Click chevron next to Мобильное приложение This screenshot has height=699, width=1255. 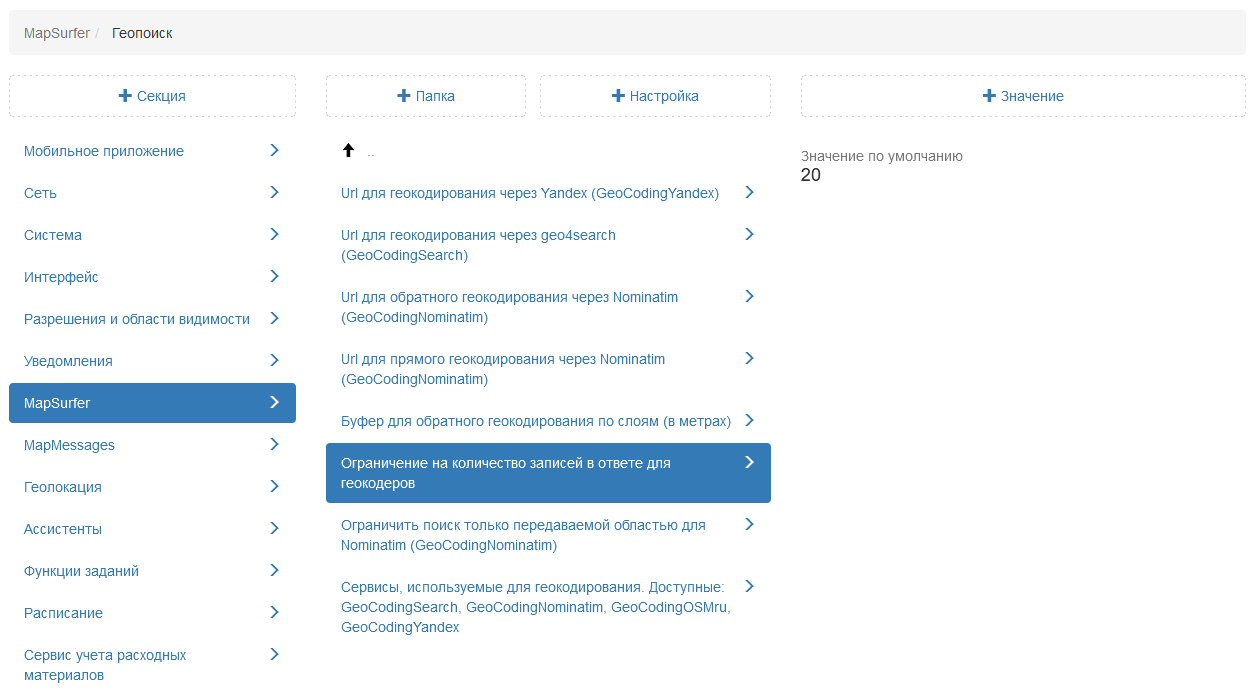coord(274,150)
